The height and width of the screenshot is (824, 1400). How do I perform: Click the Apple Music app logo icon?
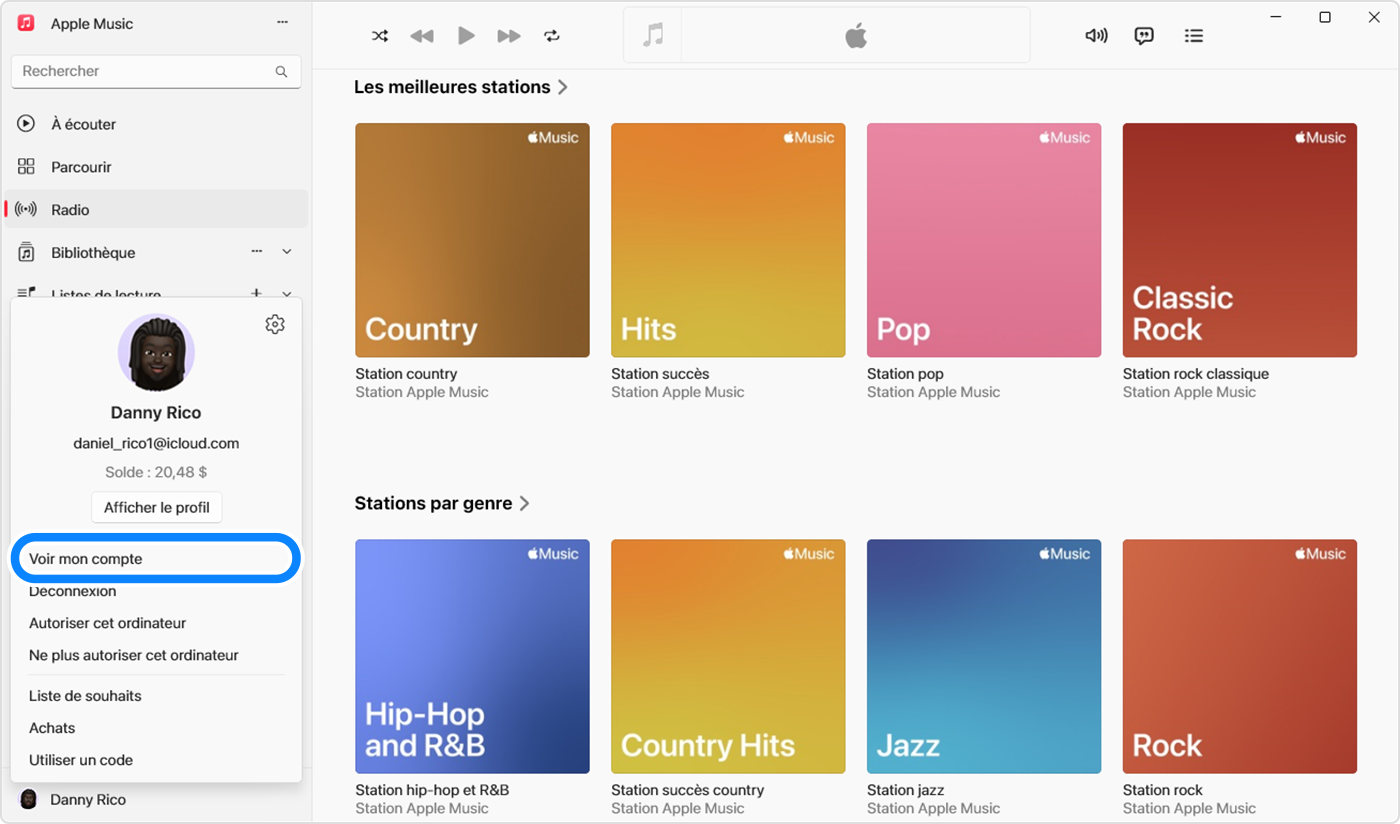26,23
